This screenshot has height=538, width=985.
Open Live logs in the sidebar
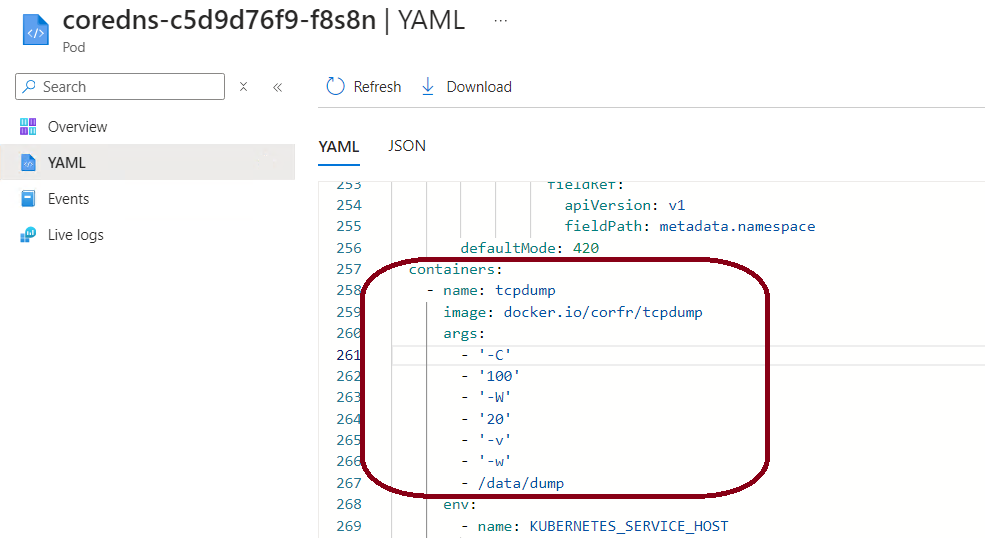click(x=76, y=235)
